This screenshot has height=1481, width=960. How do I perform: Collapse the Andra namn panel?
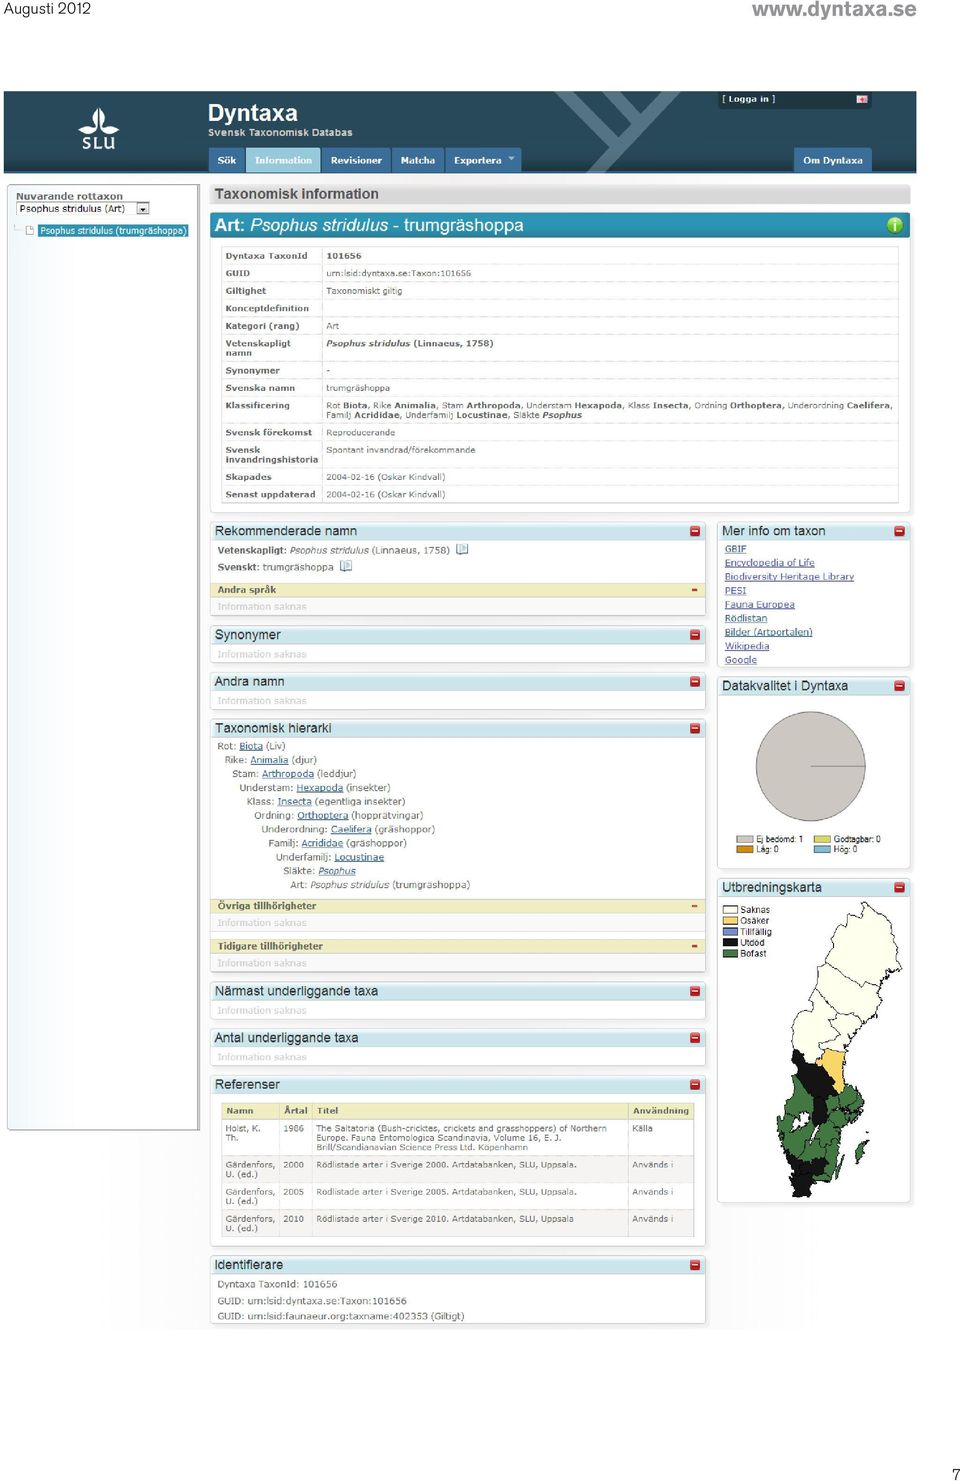[x=695, y=681]
